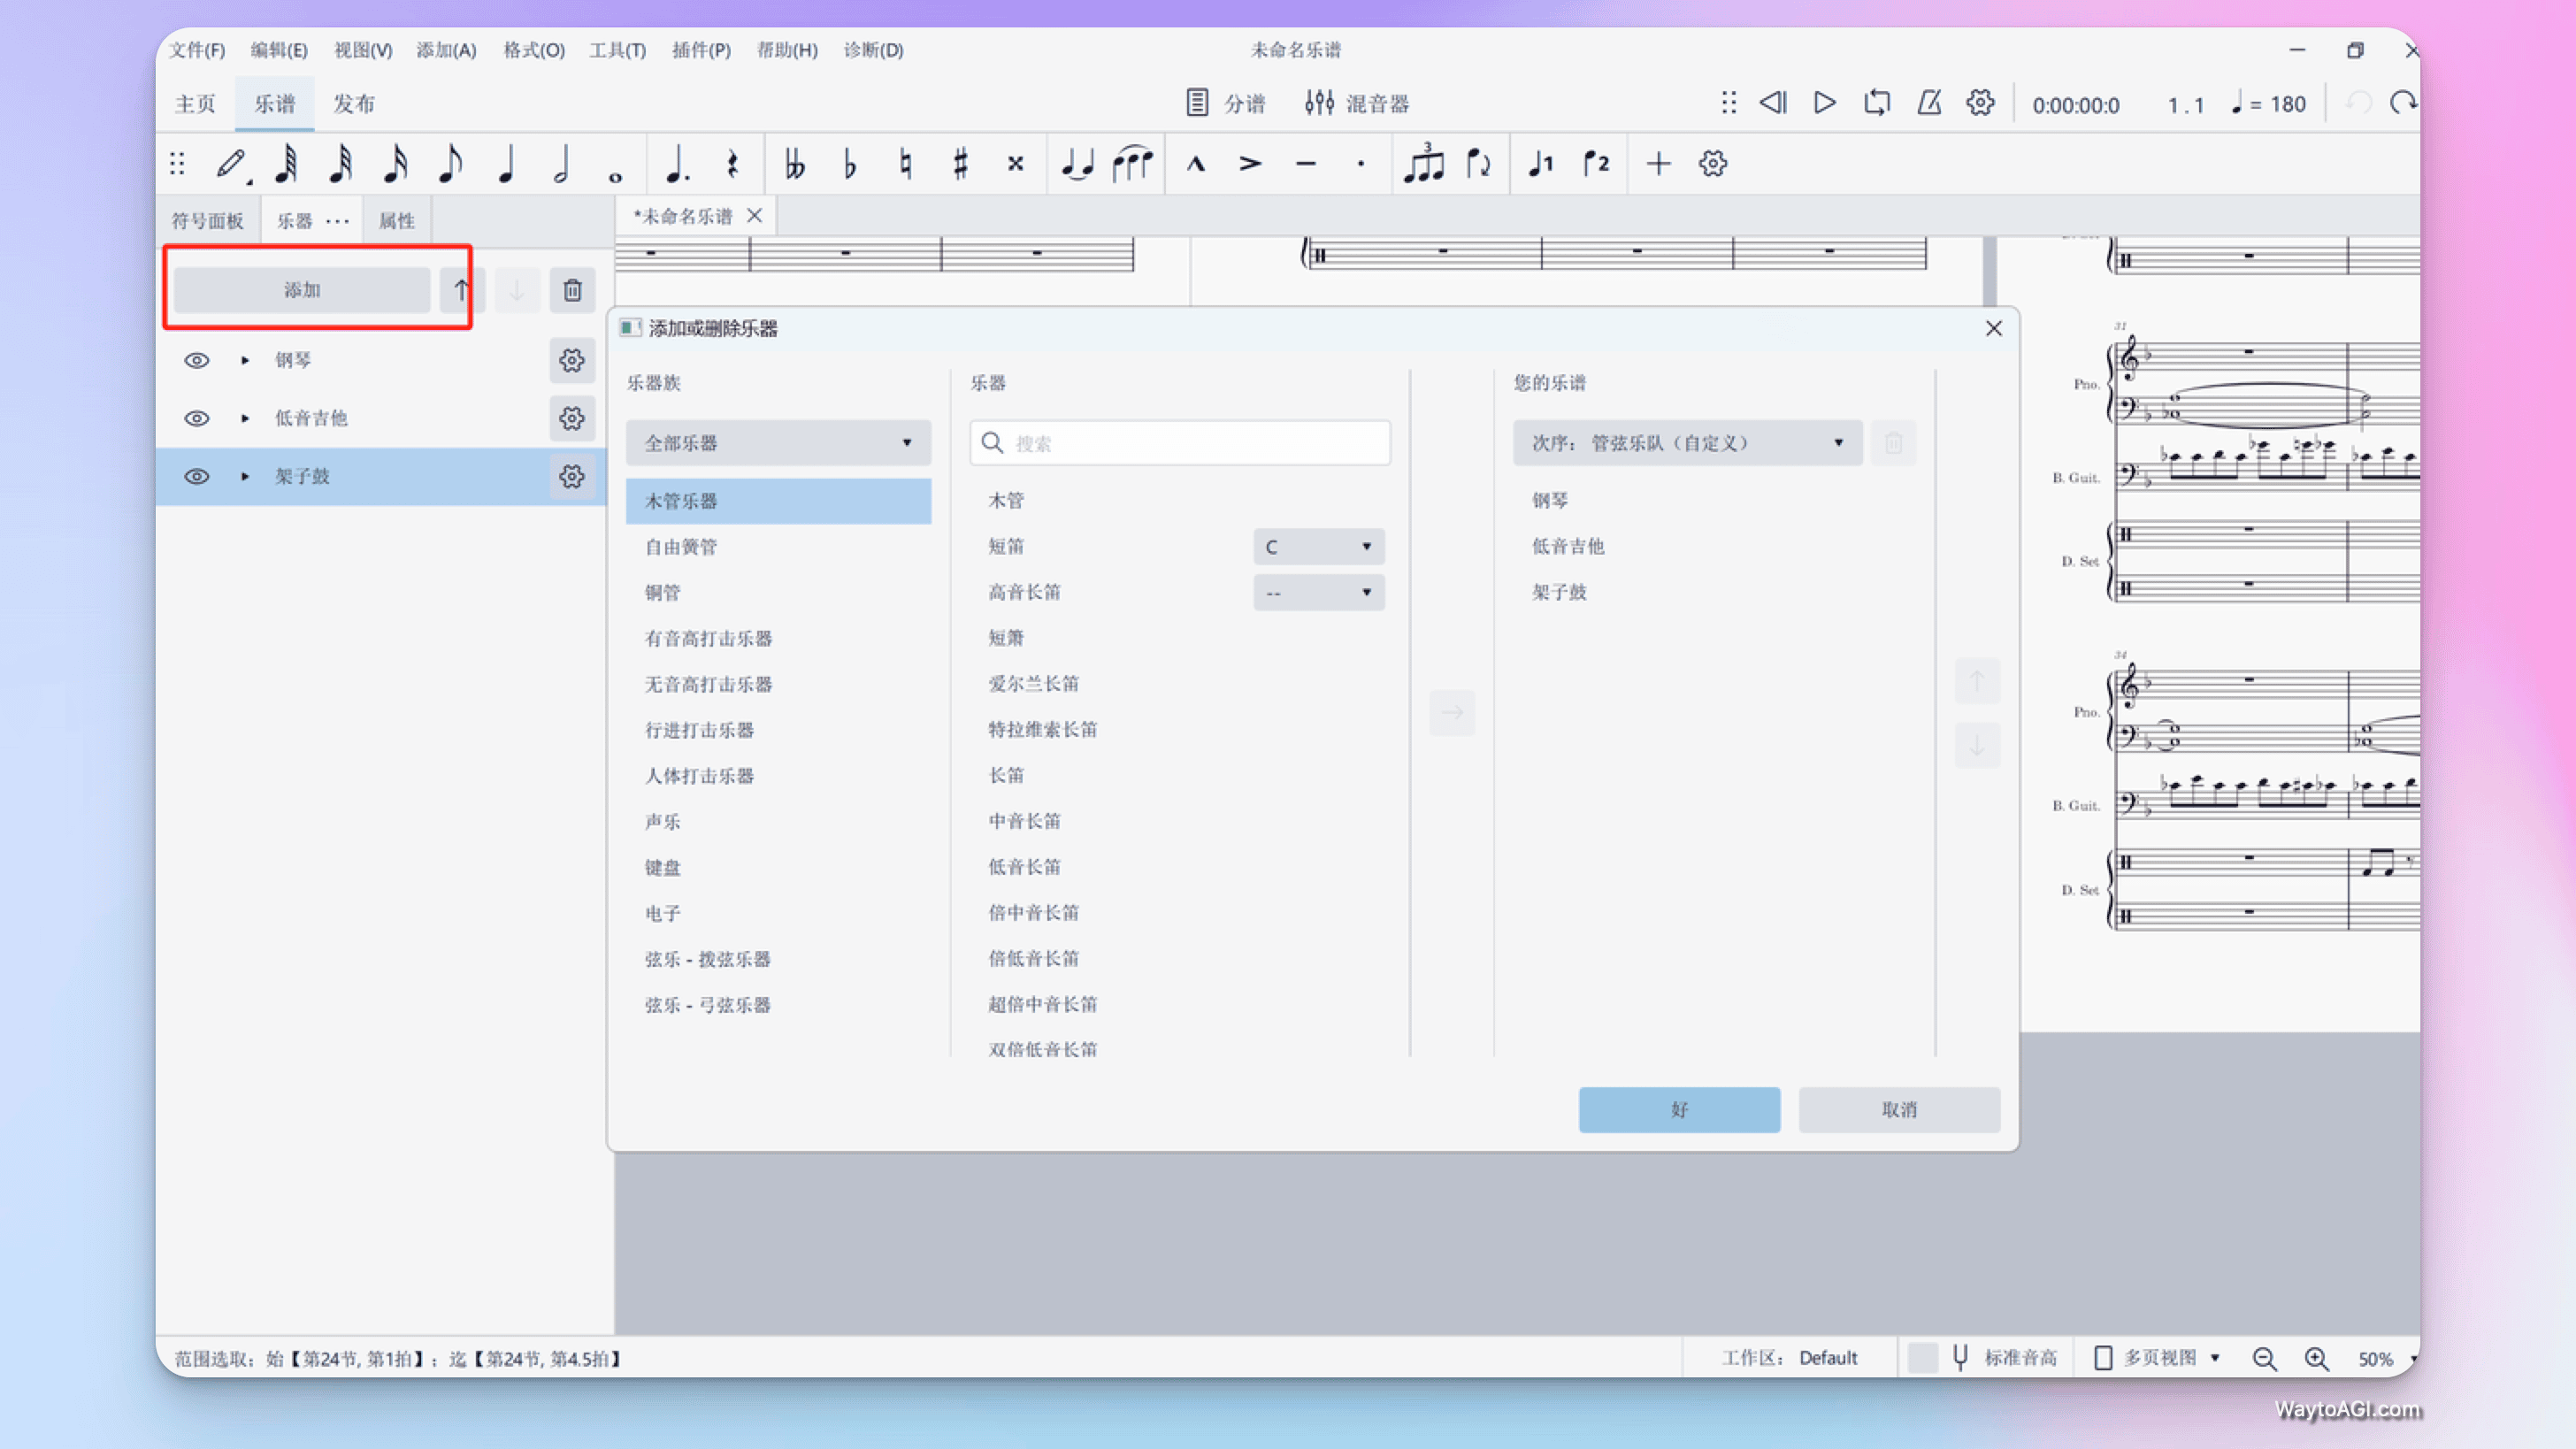Image resolution: width=2576 pixels, height=1449 pixels.
Task: Open the 全部乐器 family dropdown
Action: pyautogui.click(x=778, y=443)
